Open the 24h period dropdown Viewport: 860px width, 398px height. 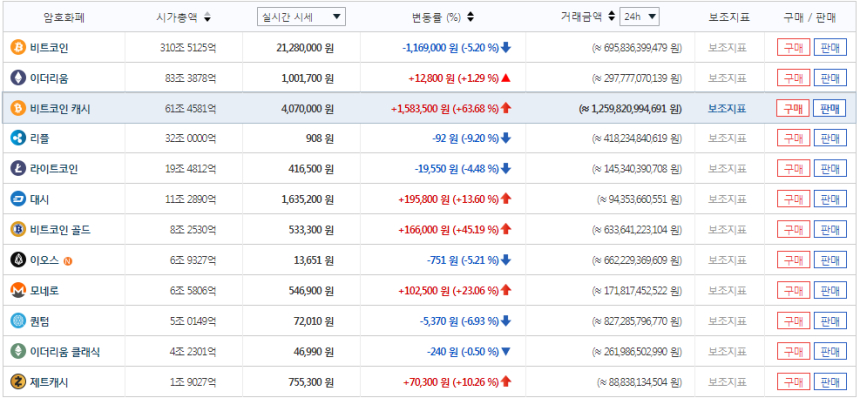tap(640, 16)
